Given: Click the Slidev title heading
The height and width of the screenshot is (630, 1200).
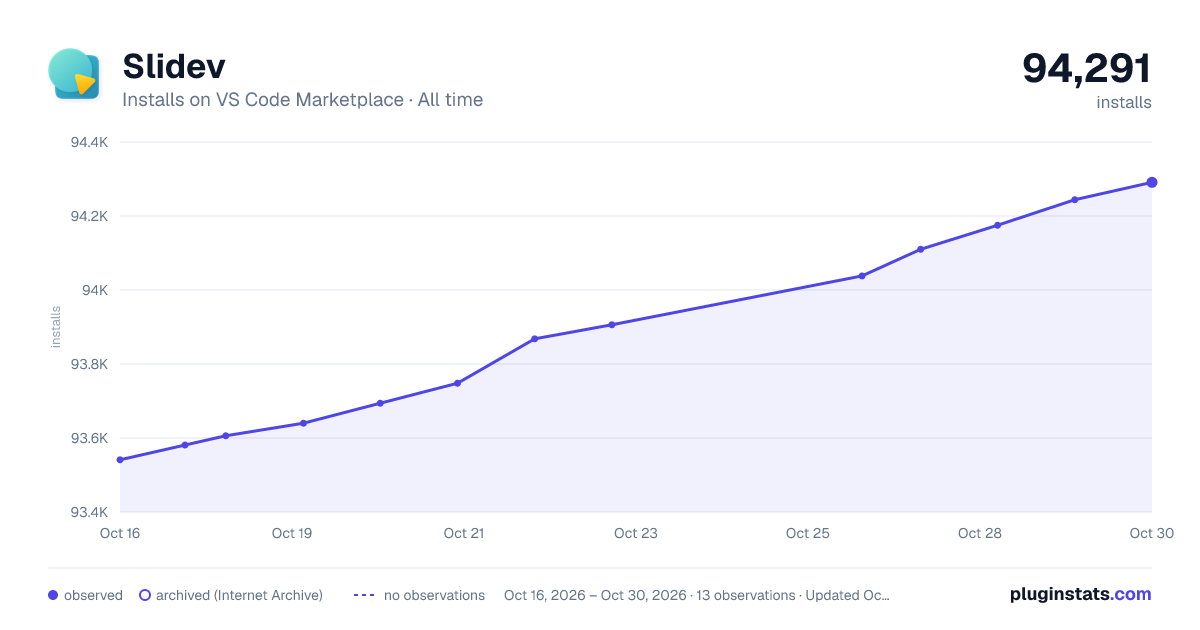Looking at the screenshot, I should pyautogui.click(x=174, y=66).
